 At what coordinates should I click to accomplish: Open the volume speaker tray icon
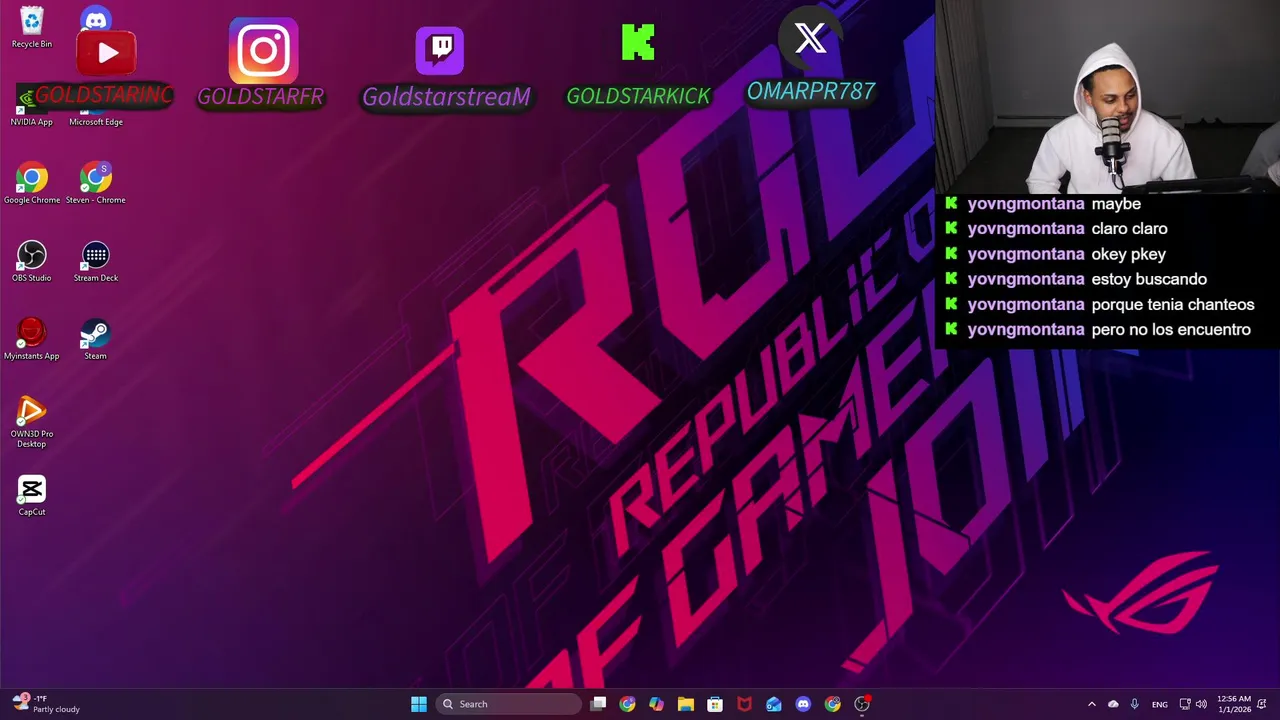[x=1201, y=704]
